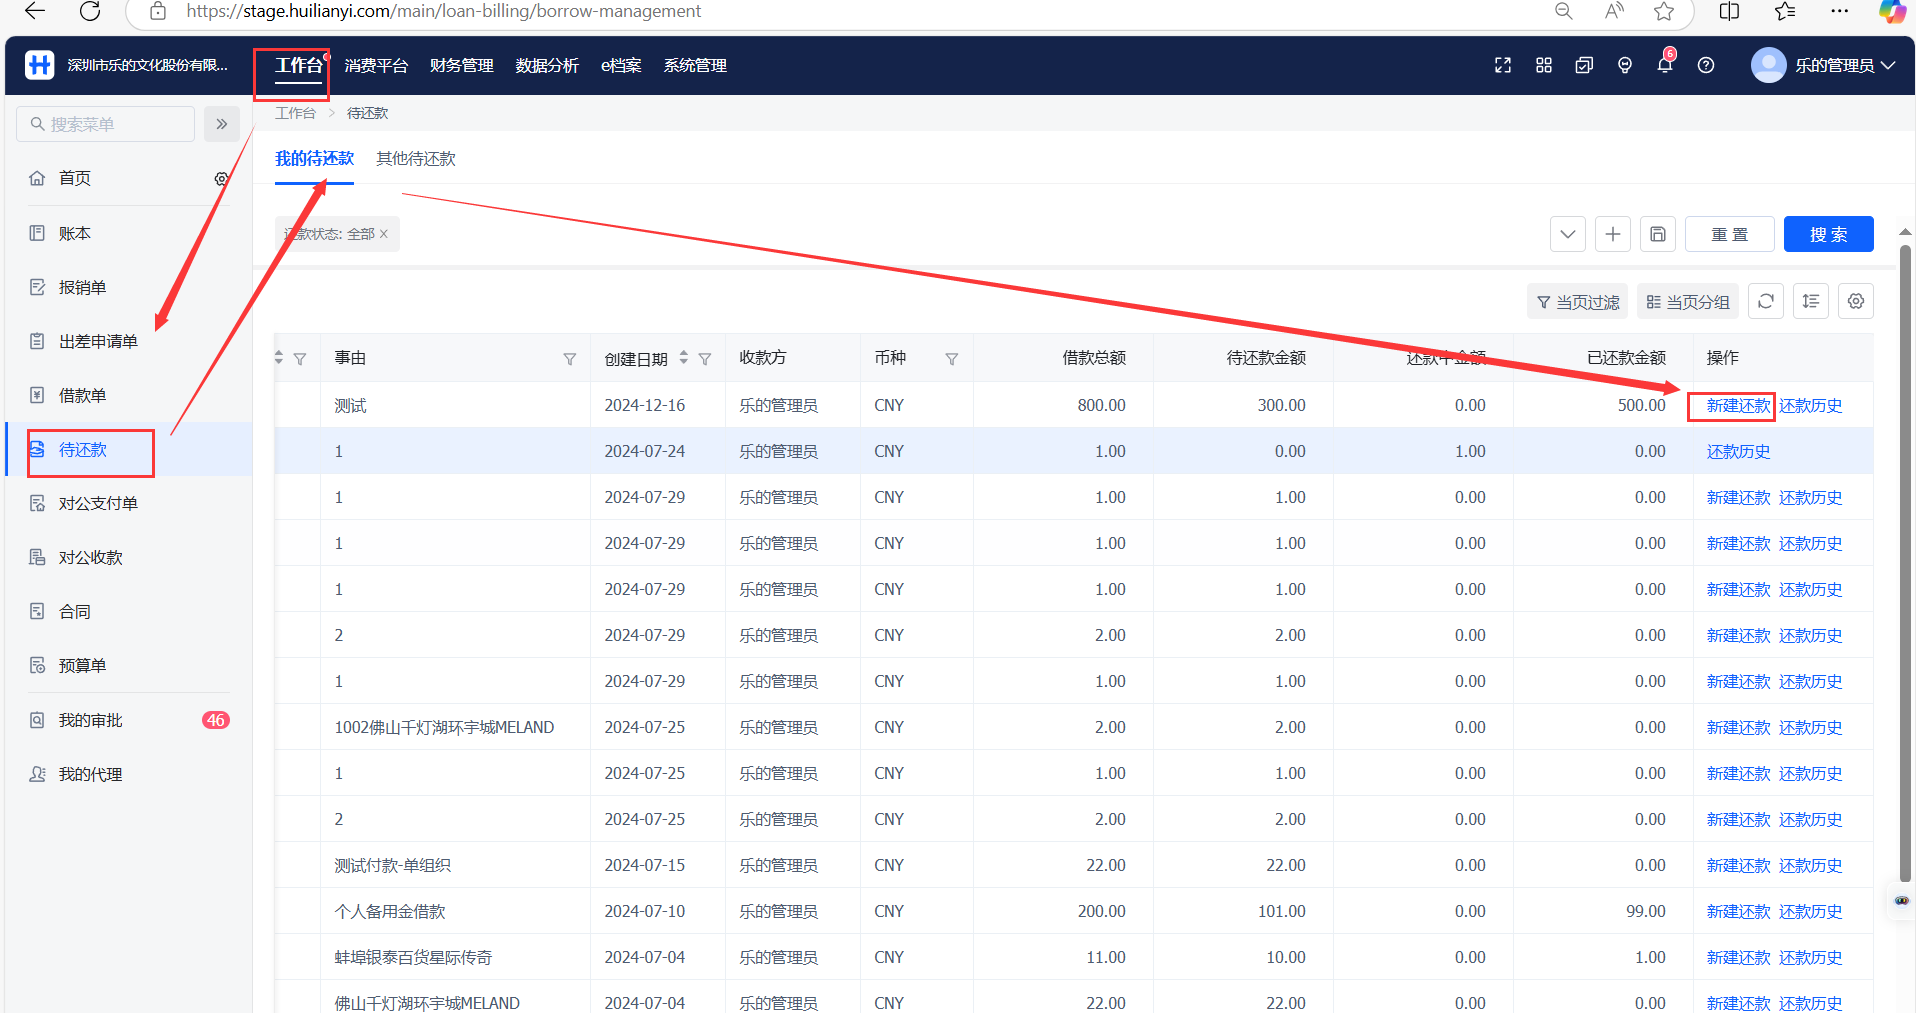Open the e档案 top menu

click(621, 65)
